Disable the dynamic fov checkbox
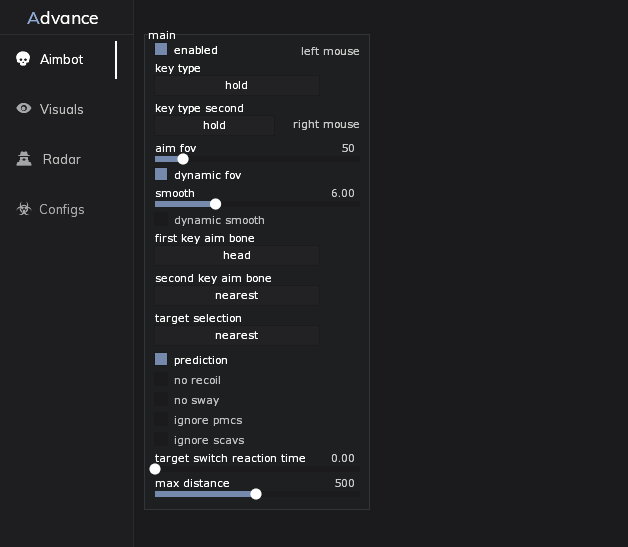The width and height of the screenshot is (628, 547). pyautogui.click(x=161, y=174)
